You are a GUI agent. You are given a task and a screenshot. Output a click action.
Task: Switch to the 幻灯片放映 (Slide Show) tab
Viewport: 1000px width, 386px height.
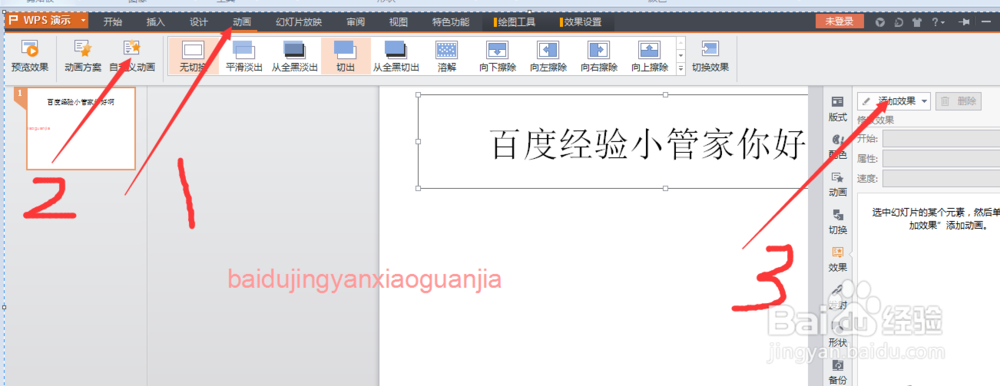click(299, 22)
